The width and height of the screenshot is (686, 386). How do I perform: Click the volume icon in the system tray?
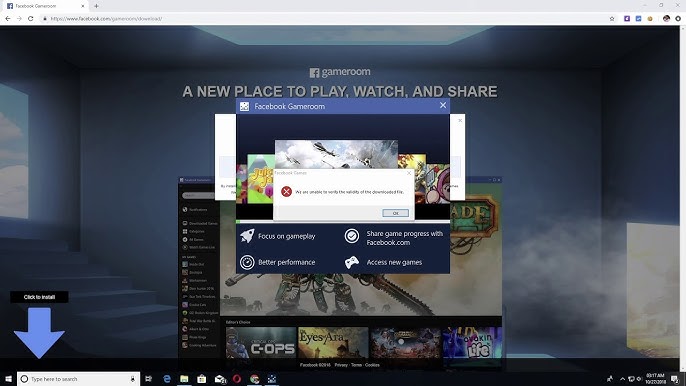click(x=639, y=379)
